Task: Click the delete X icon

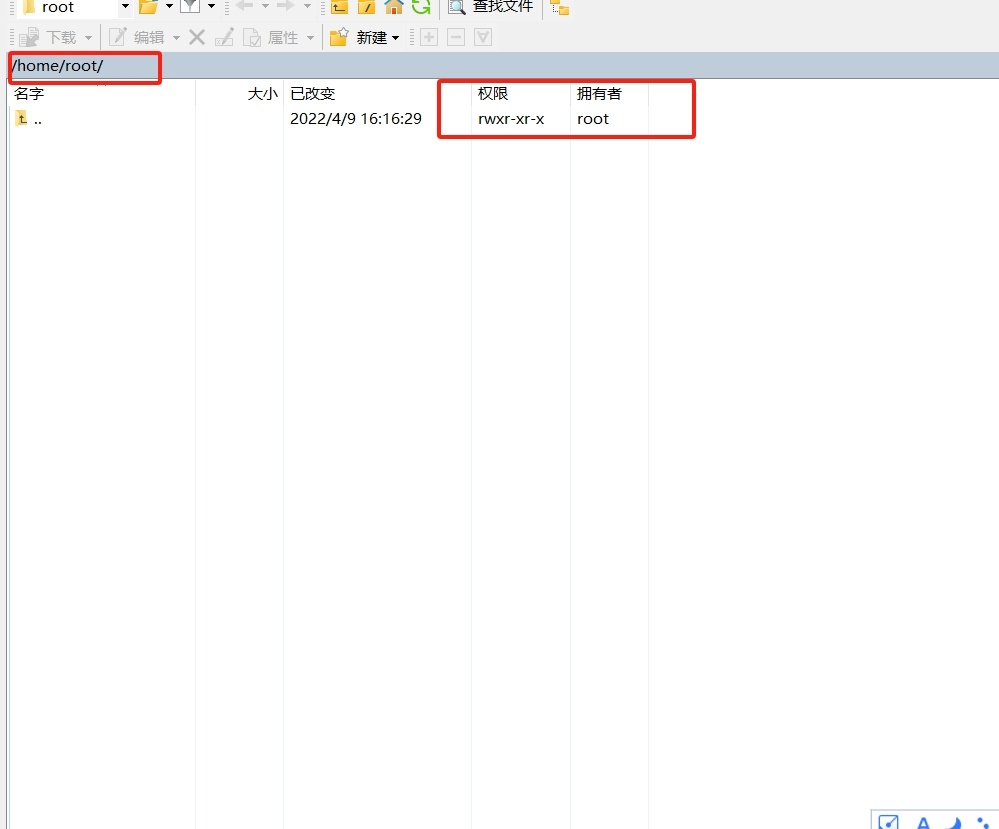Action: click(x=197, y=38)
